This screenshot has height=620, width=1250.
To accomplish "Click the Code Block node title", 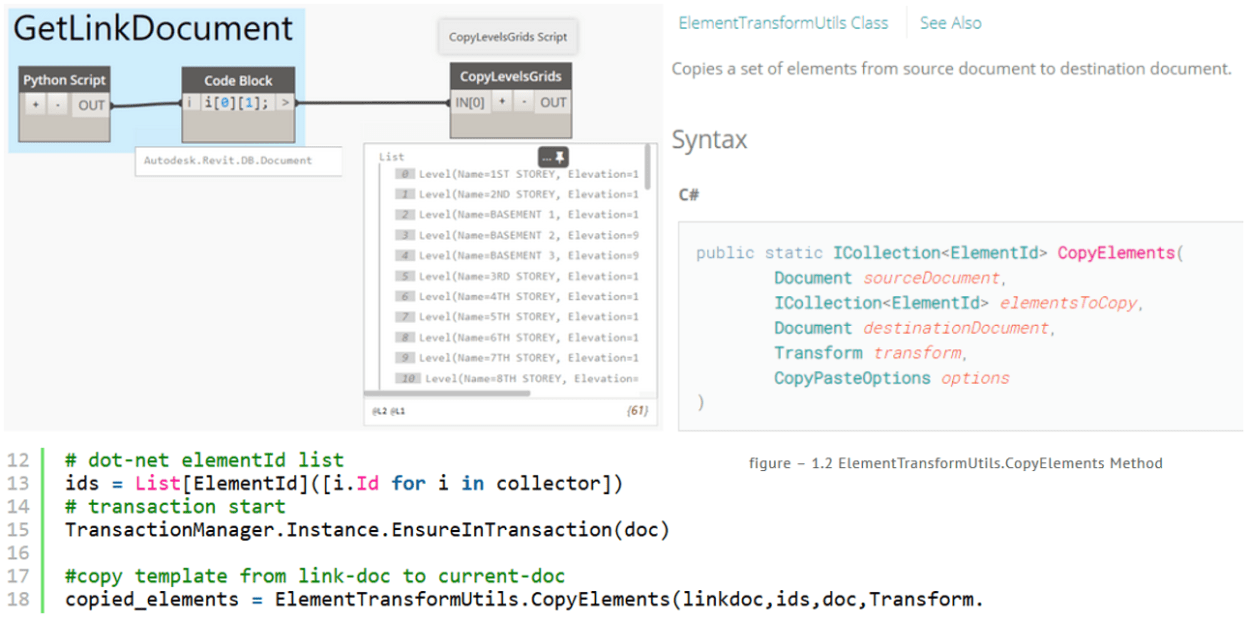I will click(x=238, y=81).
